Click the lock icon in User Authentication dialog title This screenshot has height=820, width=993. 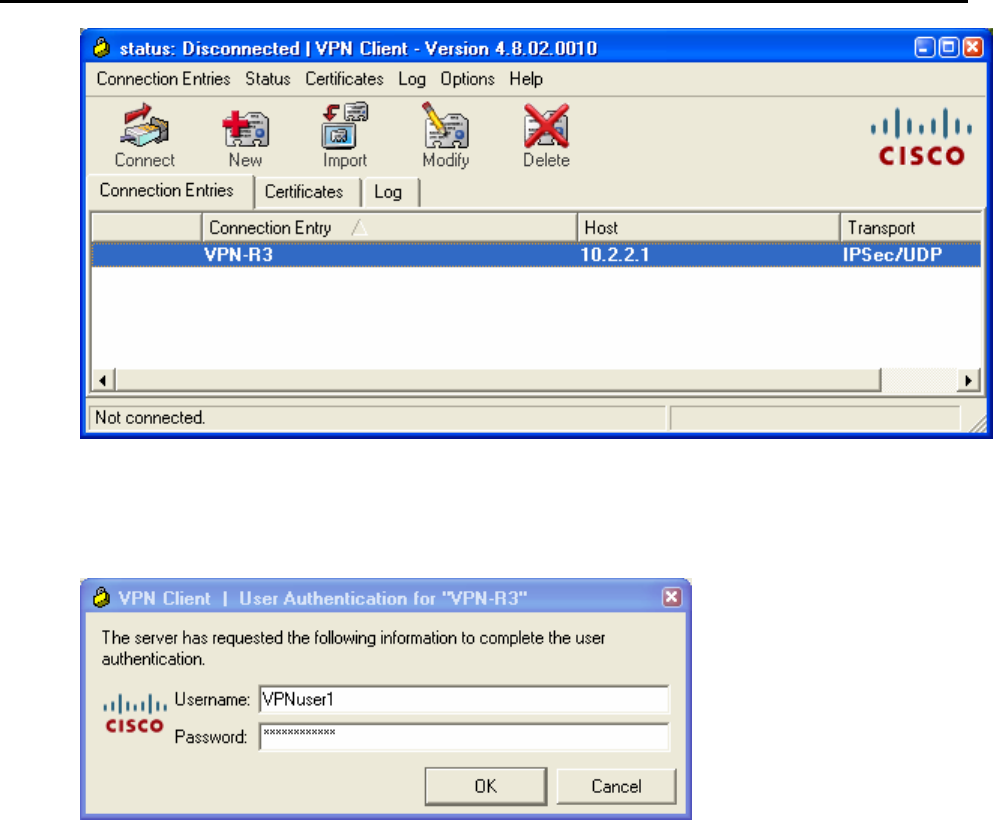pos(101,597)
